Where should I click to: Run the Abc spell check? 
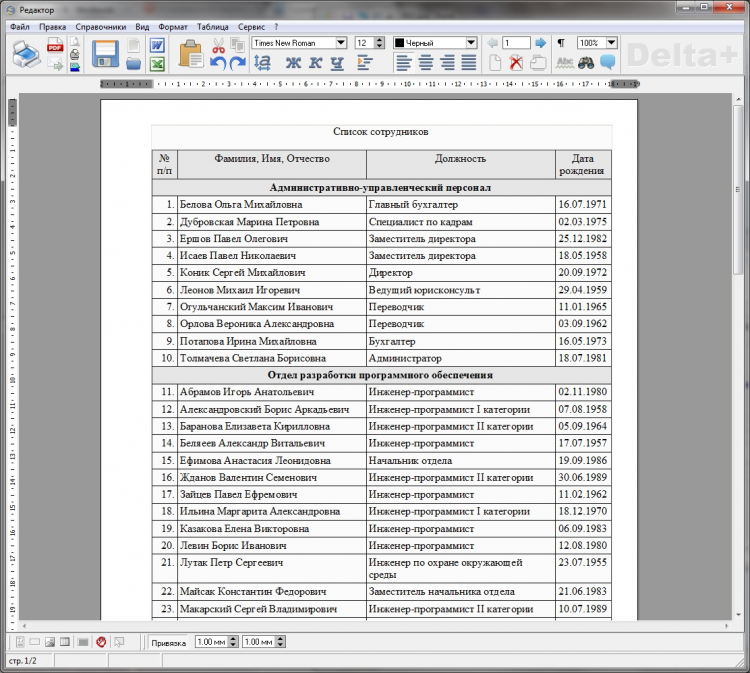[x=565, y=63]
